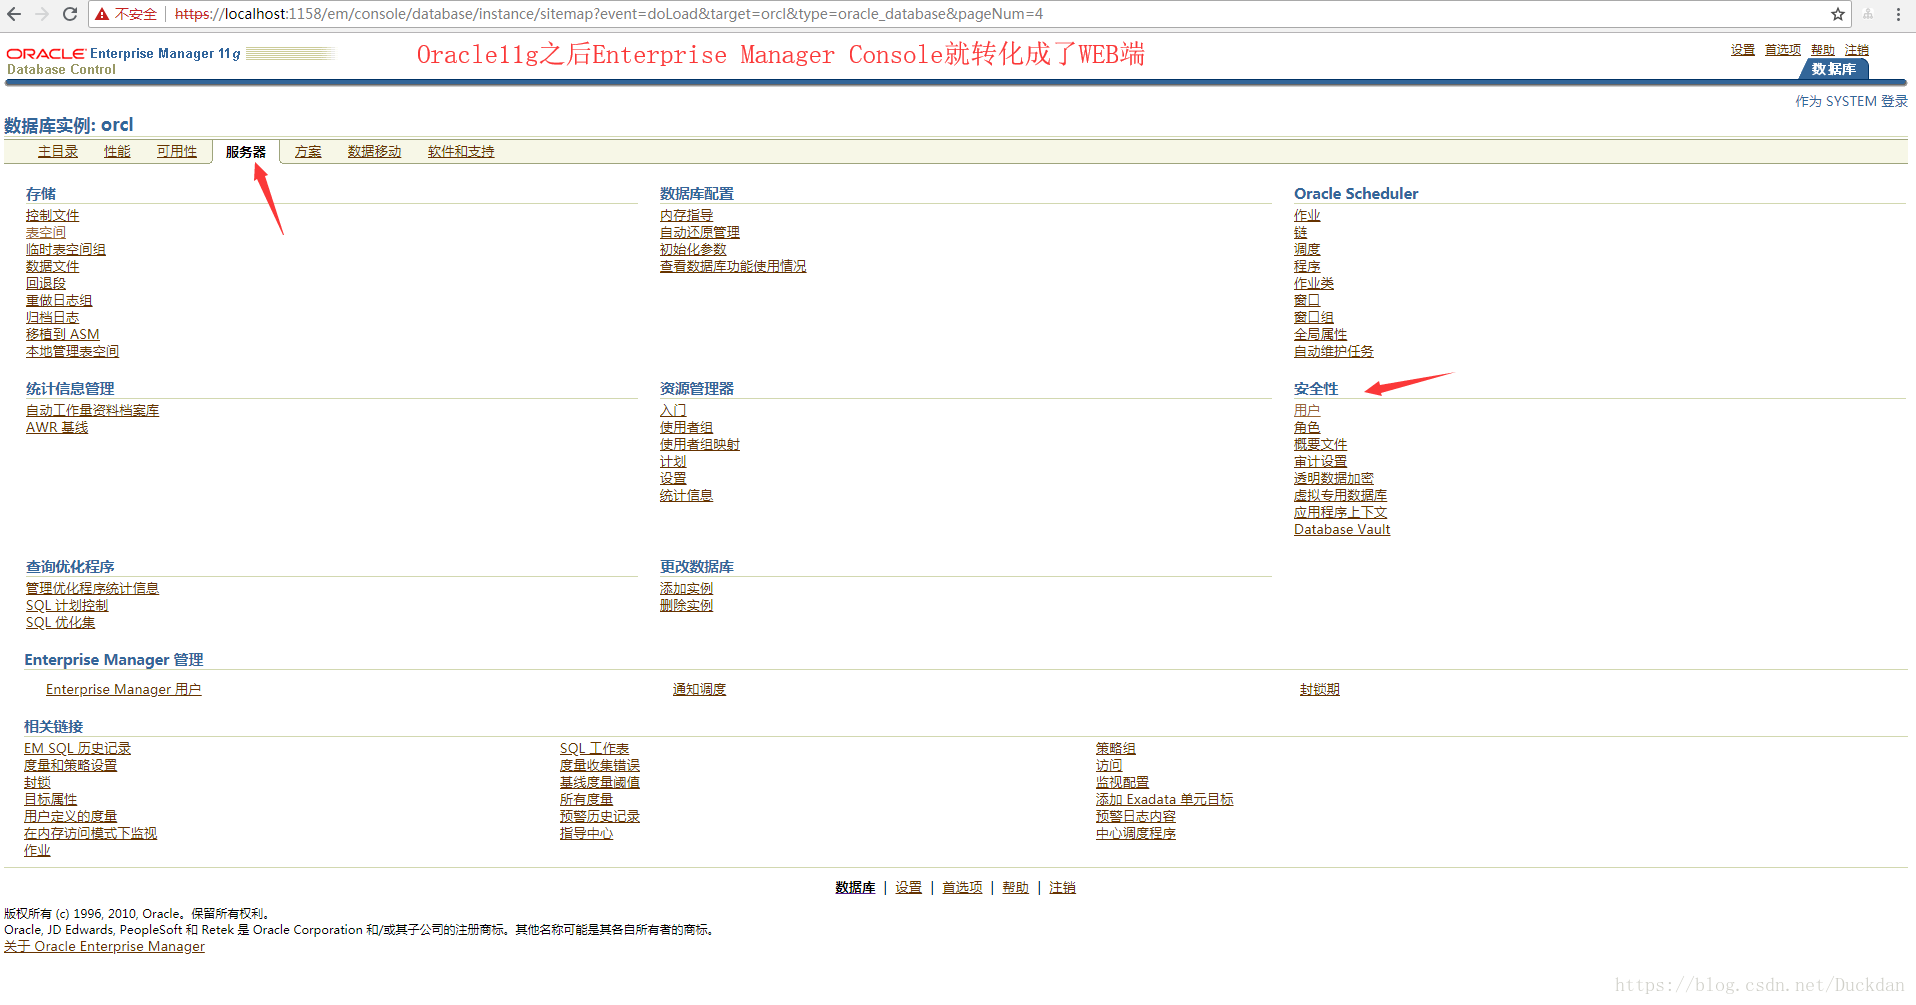Viewport: 1916px width, 1005px height.
Task: Open the SQL 优化集 link
Action: tap(60, 623)
